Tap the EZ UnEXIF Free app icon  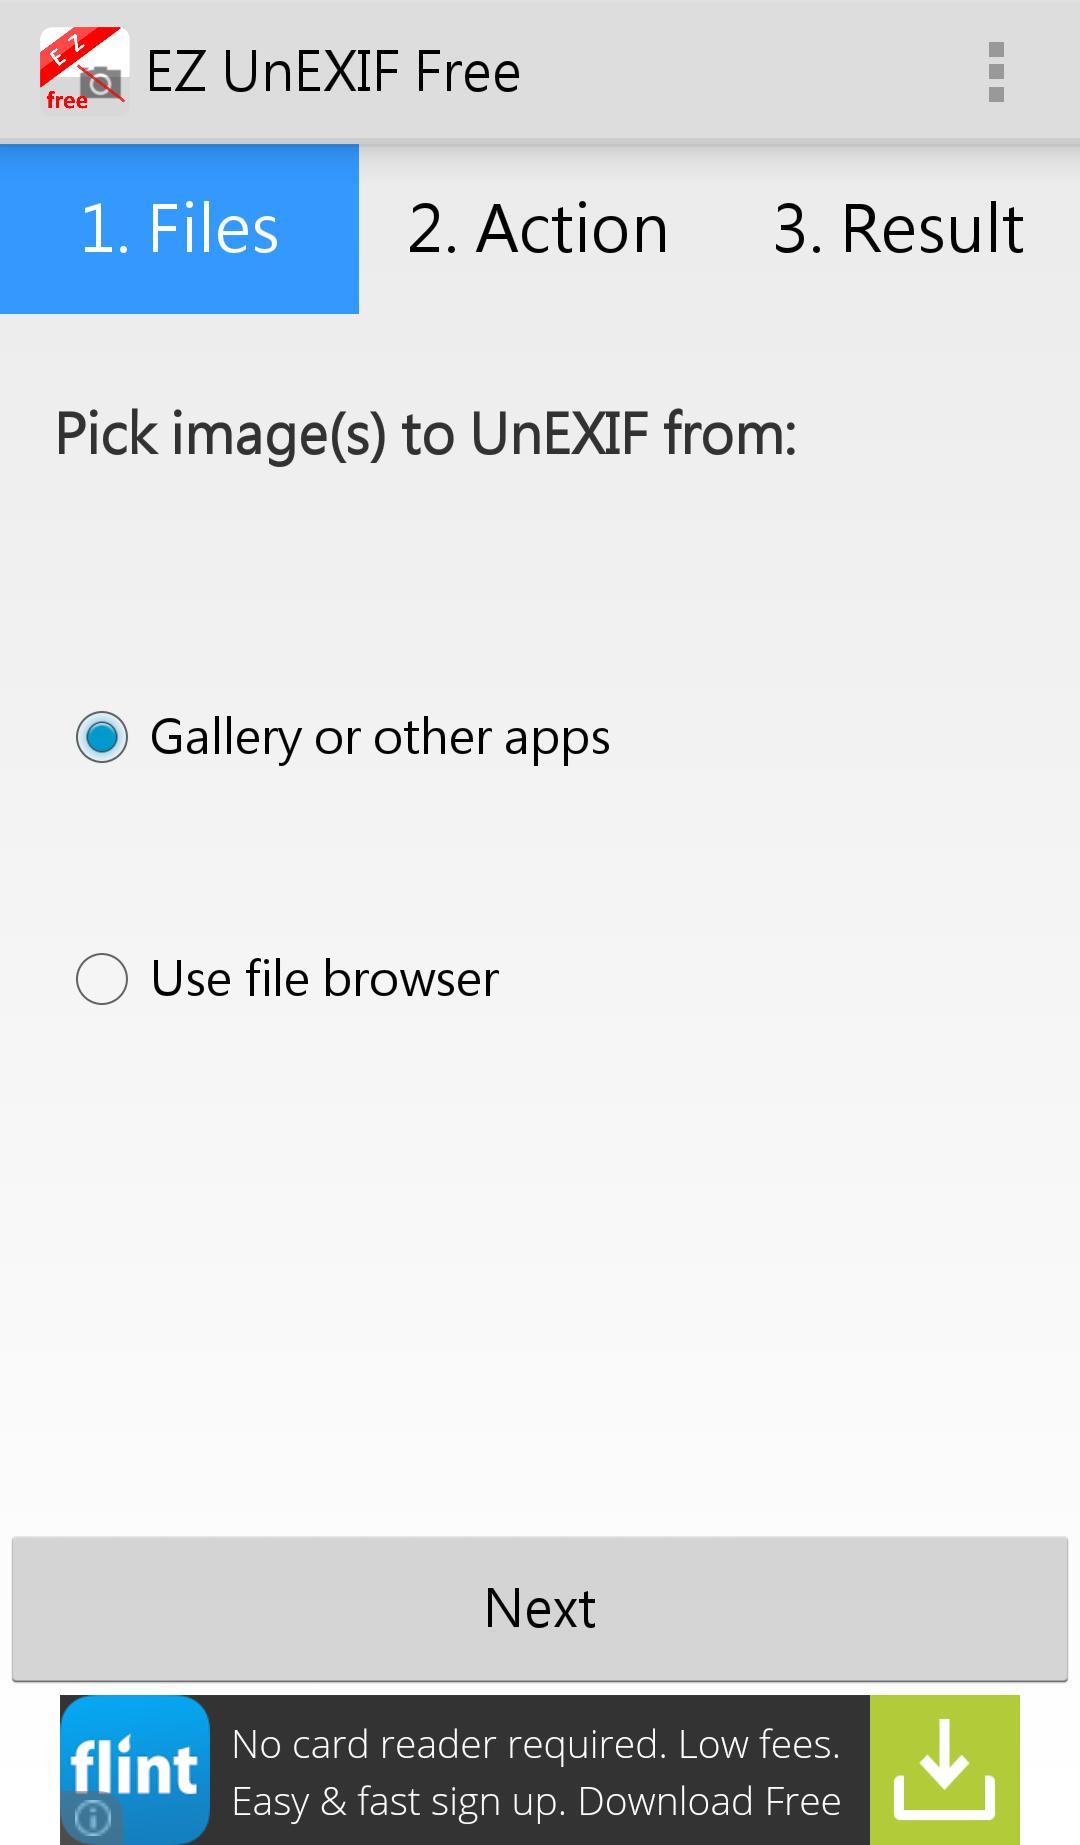pos(84,71)
